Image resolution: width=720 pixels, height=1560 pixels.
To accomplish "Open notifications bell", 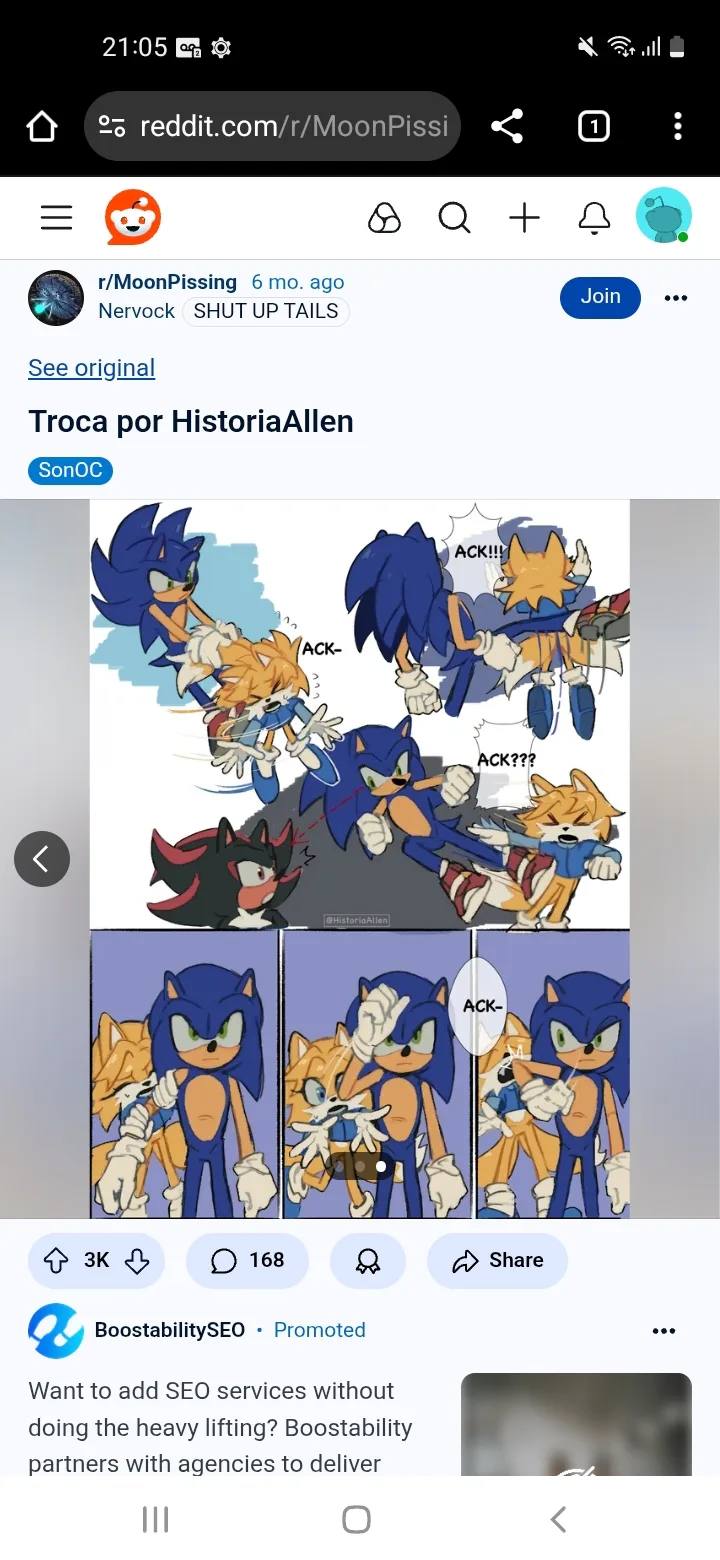I will 594,218.
